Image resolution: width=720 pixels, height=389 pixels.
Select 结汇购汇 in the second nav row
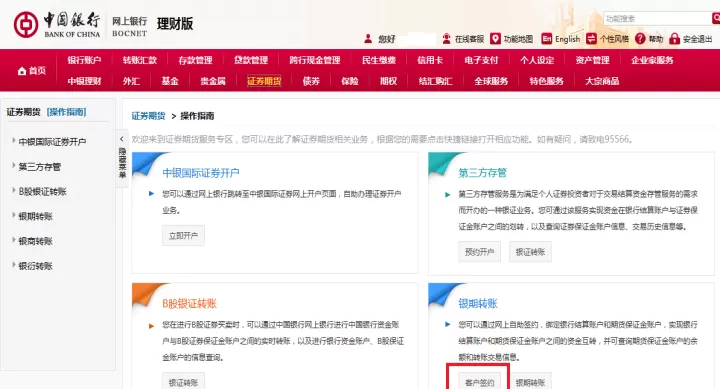click(x=435, y=81)
